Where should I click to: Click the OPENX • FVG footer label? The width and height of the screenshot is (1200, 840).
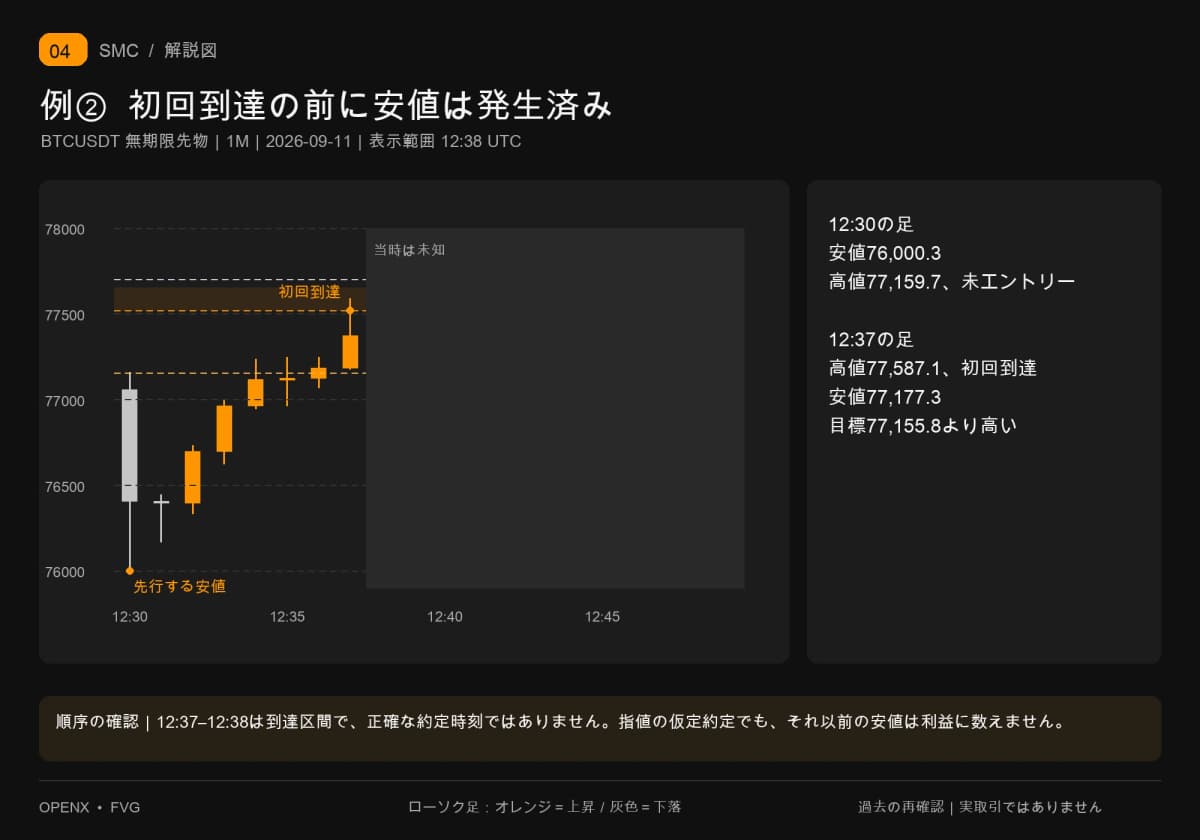(89, 807)
